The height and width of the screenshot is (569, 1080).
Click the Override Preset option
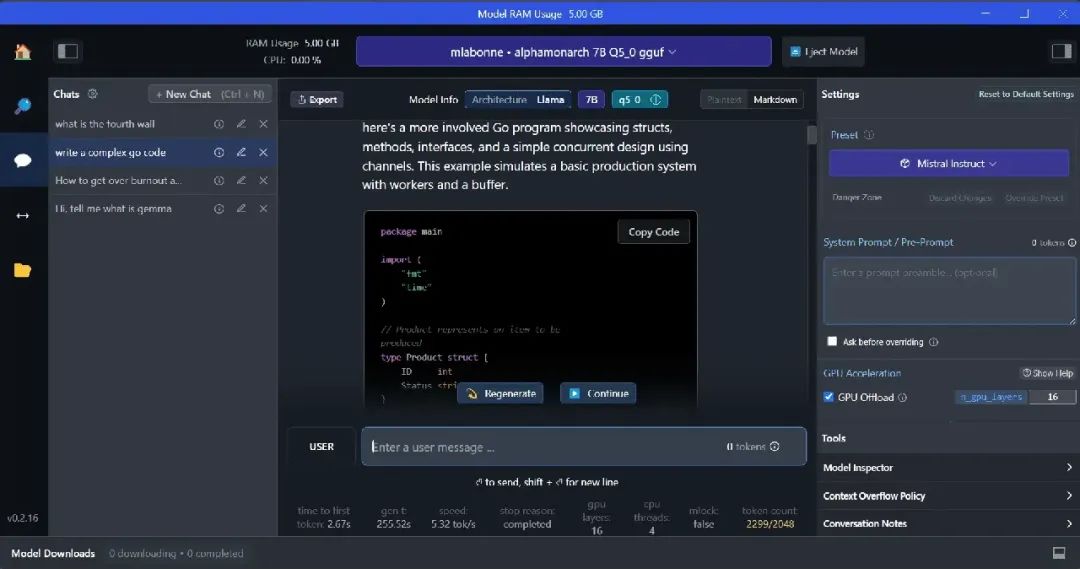(1034, 198)
